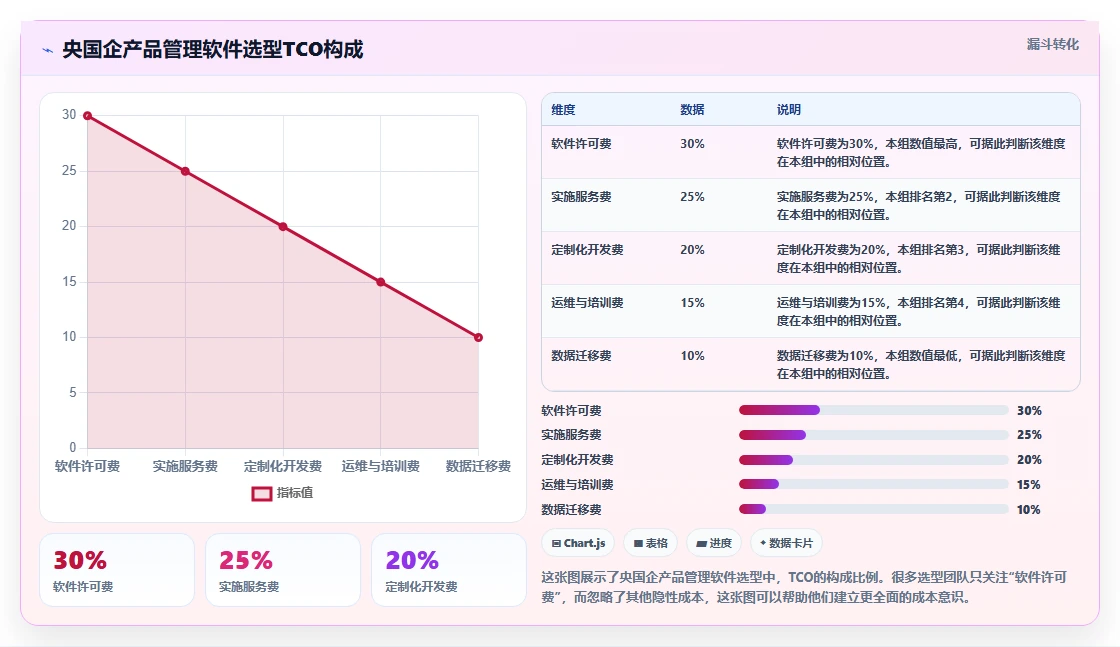Click the 20% value in the table
This screenshot has width=1120, height=647.
click(692, 250)
